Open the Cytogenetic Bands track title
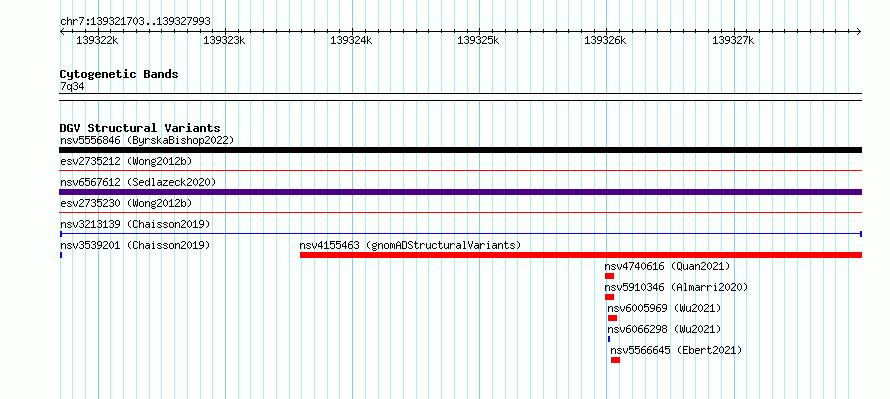 [x=119, y=74]
